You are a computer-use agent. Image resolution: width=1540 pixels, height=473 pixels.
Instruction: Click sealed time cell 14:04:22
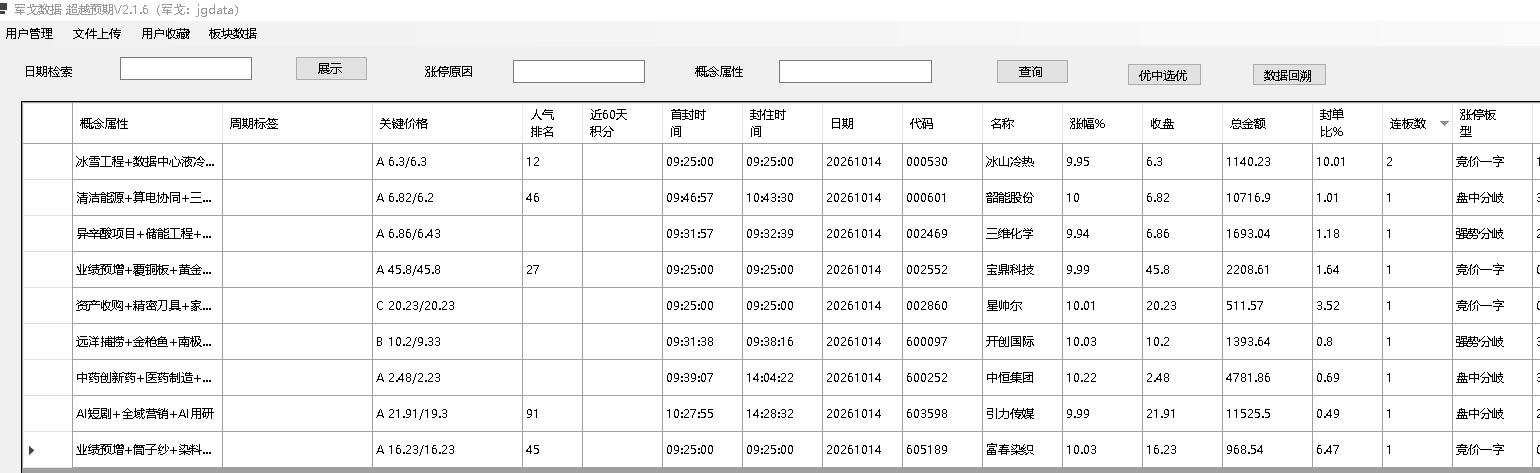tap(782, 377)
